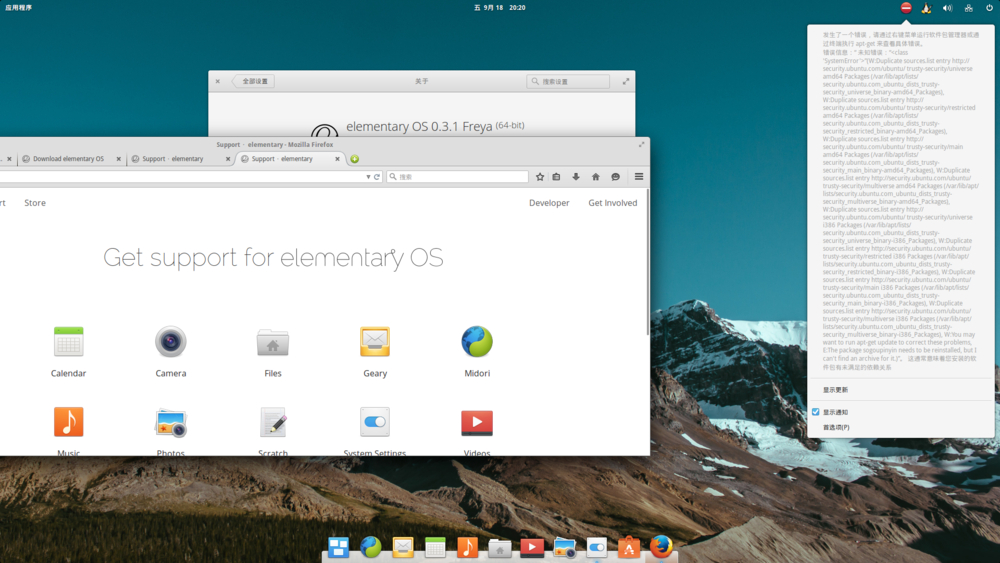Open the Geary support icon
This screenshot has width=1000, height=563.
pyautogui.click(x=374, y=342)
